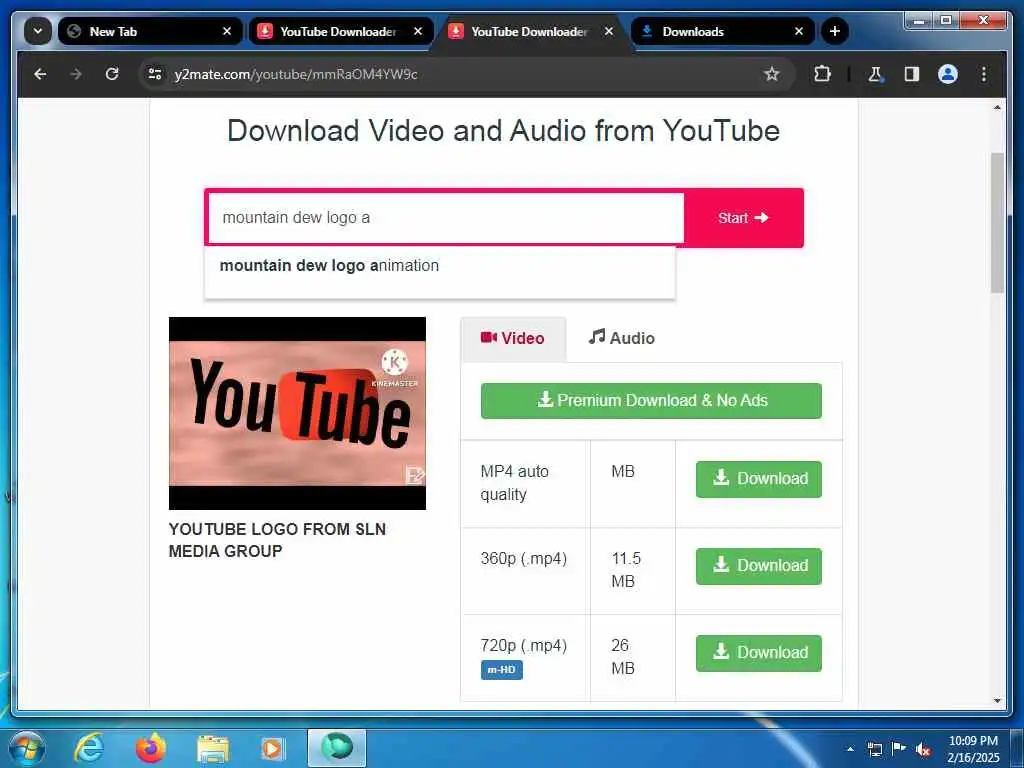
Task: Close the first YouTube Downloader tab
Action: 418,31
